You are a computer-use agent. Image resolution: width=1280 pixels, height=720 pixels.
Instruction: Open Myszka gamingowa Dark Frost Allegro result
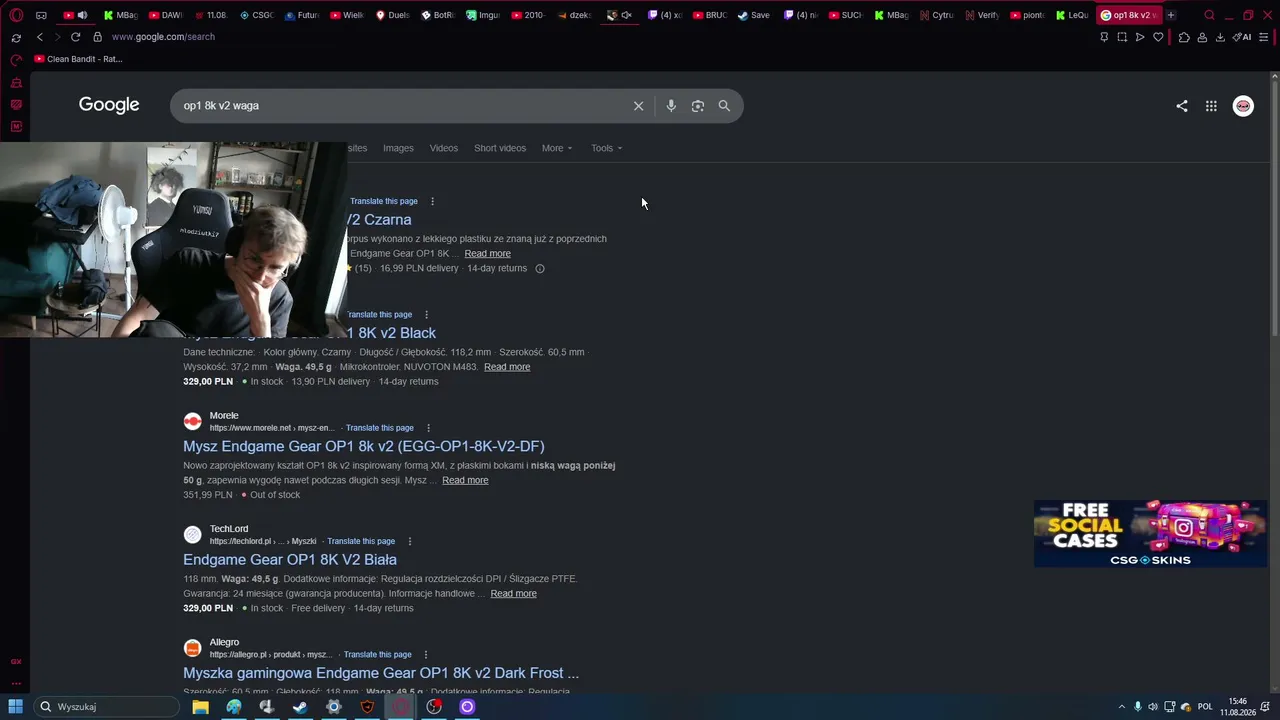pos(381,673)
